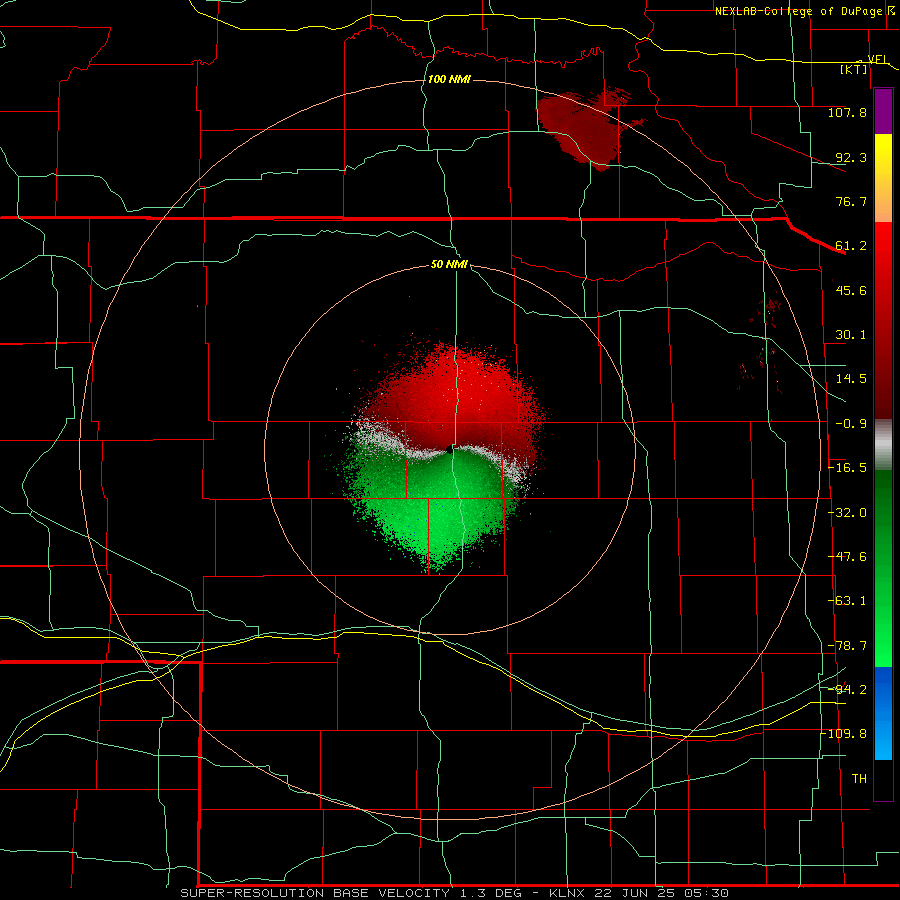Click the -109.8 legend value
Image resolution: width=900 pixels, height=900 pixels.
(x=843, y=734)
